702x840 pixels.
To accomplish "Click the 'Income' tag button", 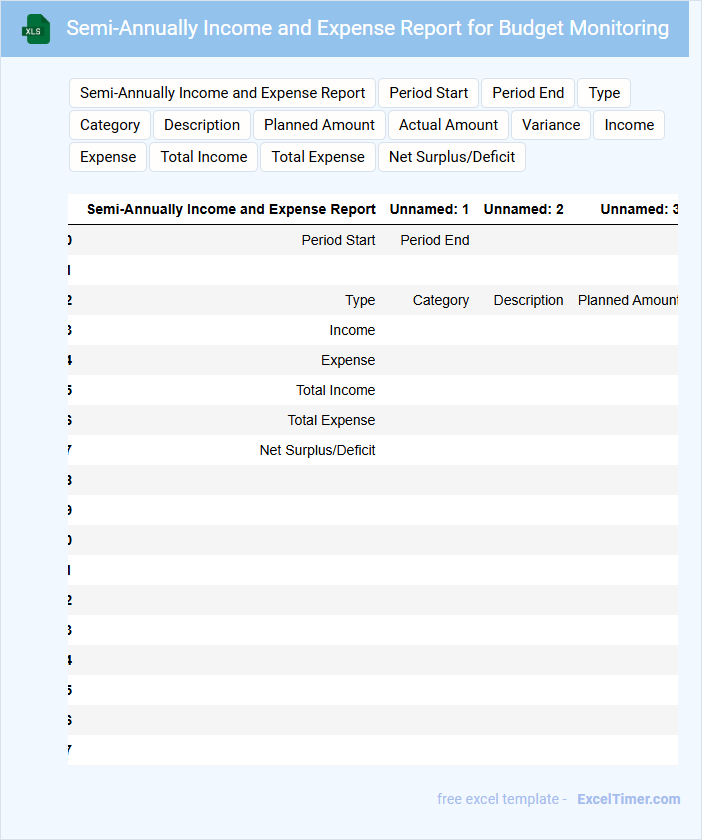I will pyautogui.click(x=629, y=125).
